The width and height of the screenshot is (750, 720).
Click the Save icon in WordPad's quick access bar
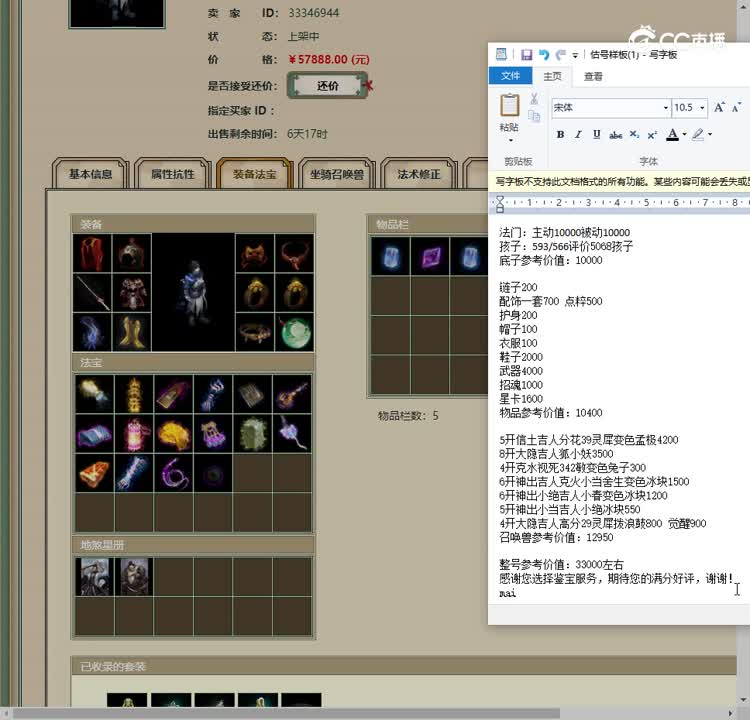point(527,55)
